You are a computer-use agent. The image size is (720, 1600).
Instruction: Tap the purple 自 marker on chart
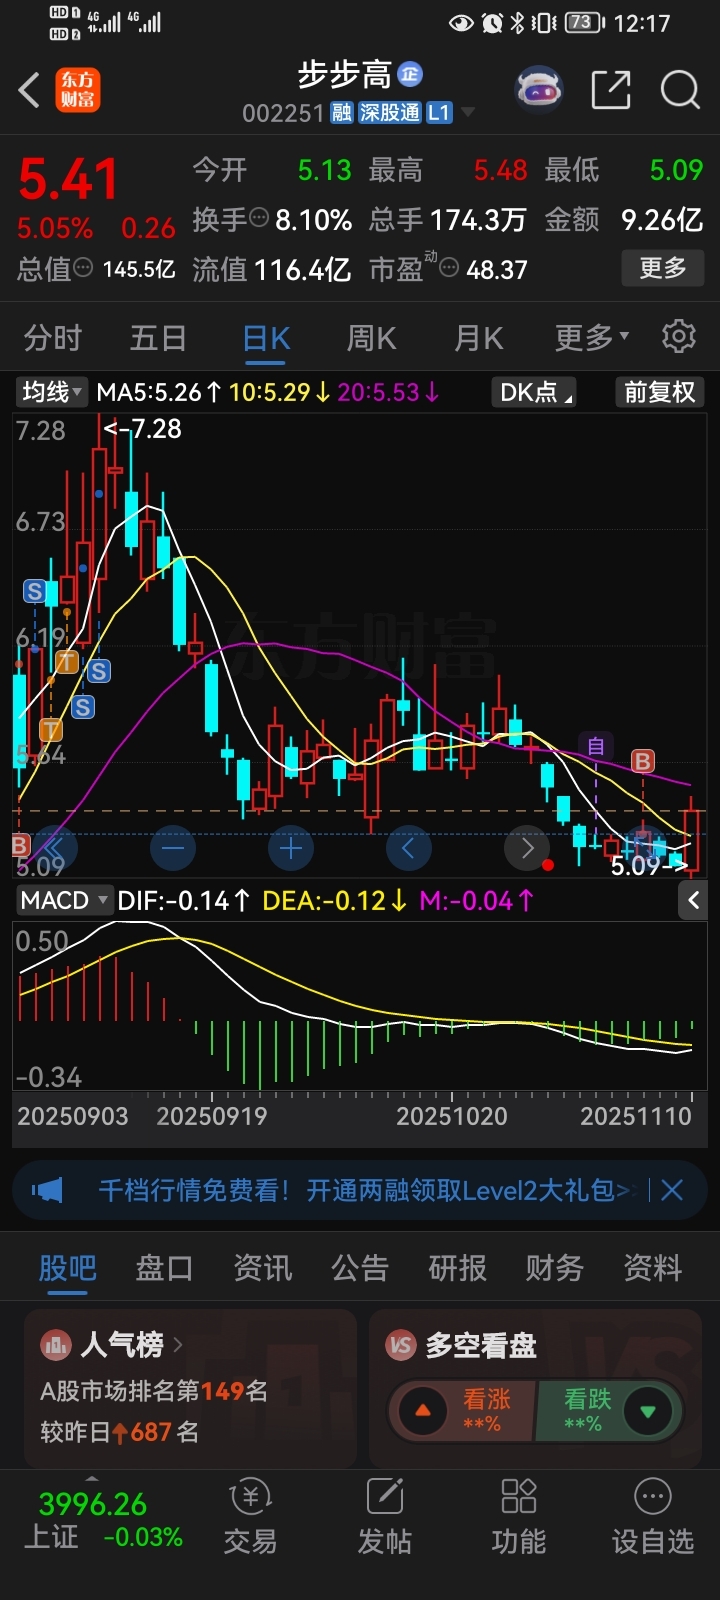[x=596, y=746]
